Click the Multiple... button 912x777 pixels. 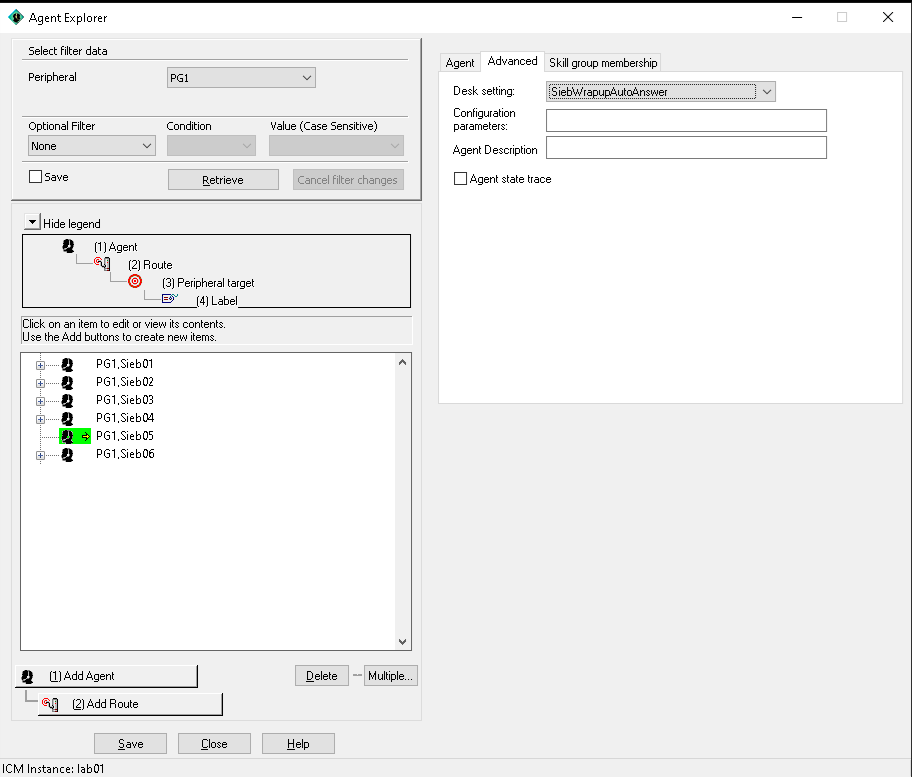coord(390,675)
